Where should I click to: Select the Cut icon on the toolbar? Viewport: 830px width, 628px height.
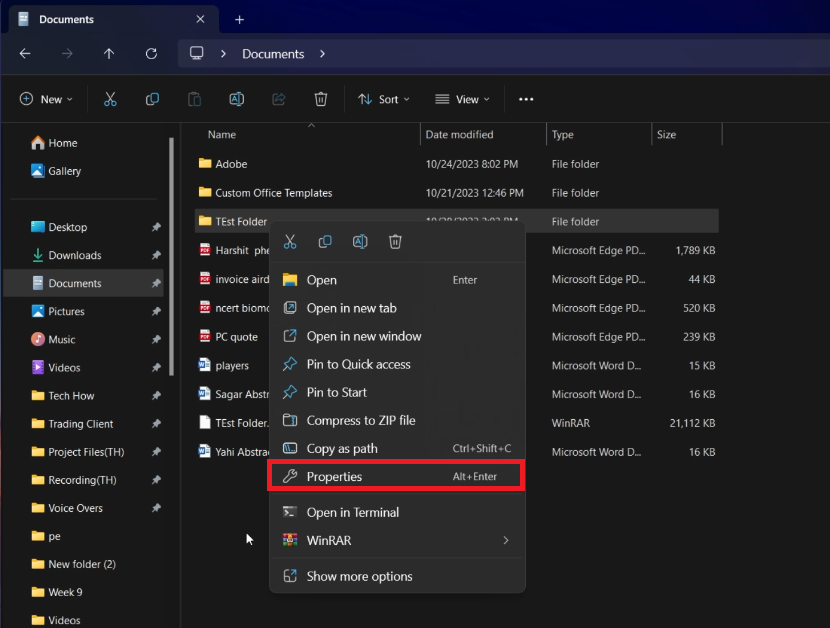click(110, 99)
